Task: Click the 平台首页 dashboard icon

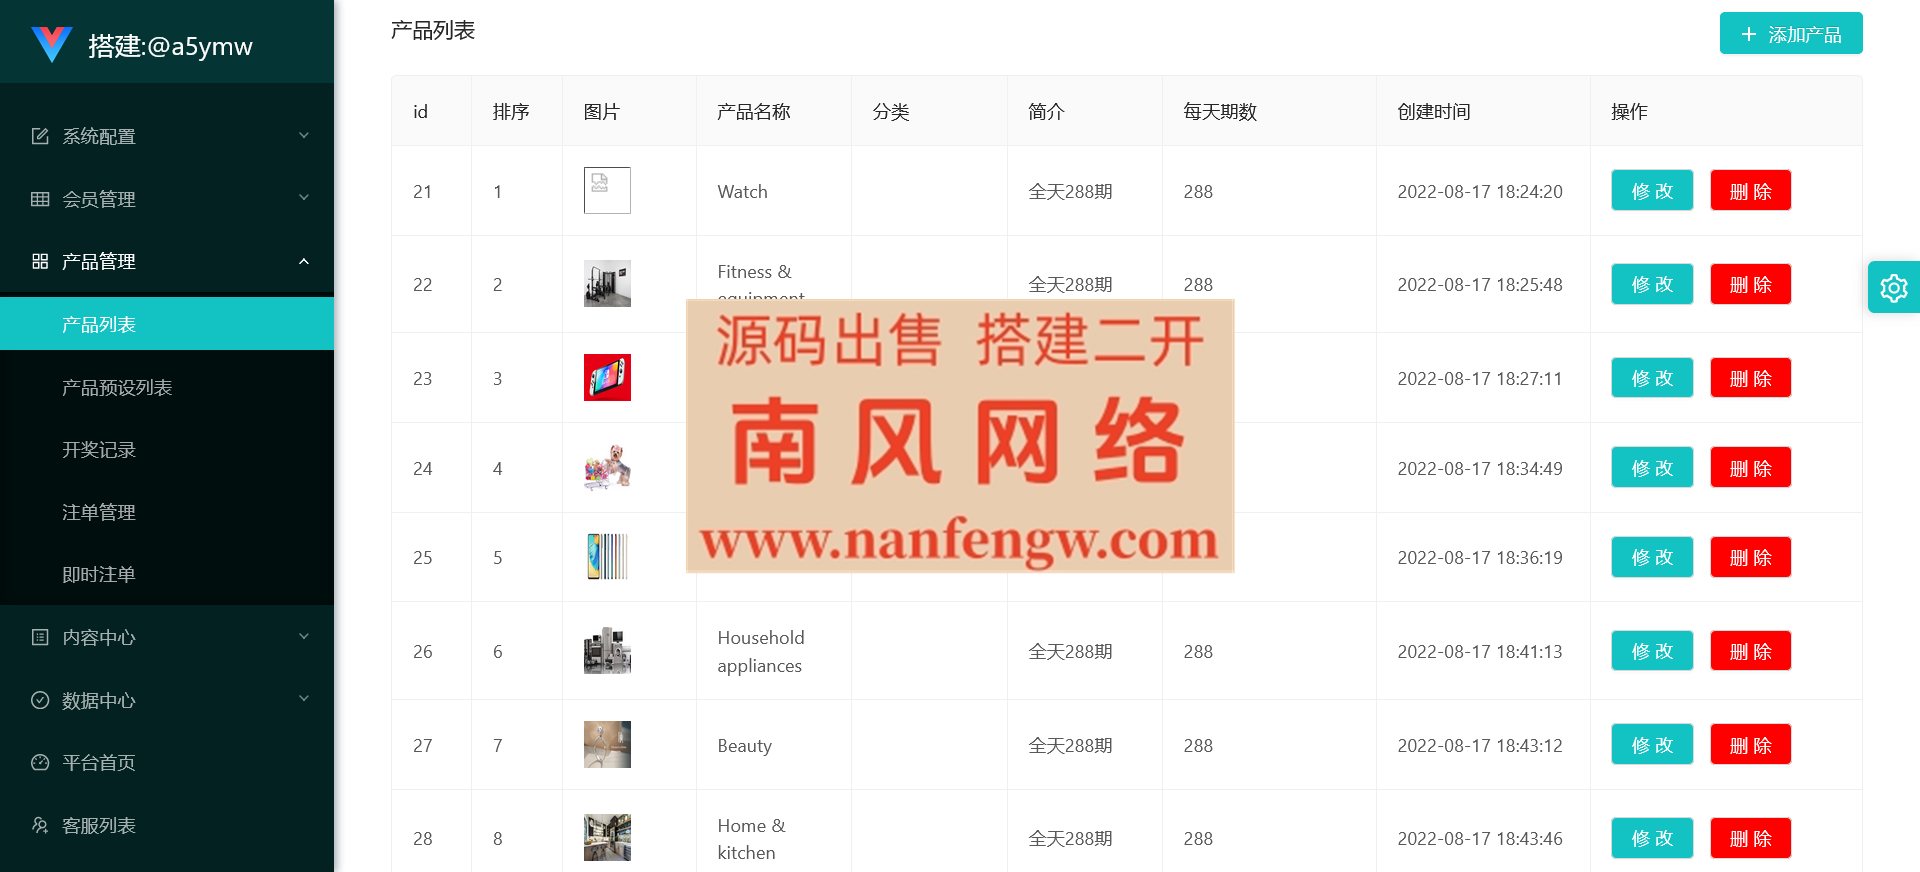Action: (x=40, y=762)
